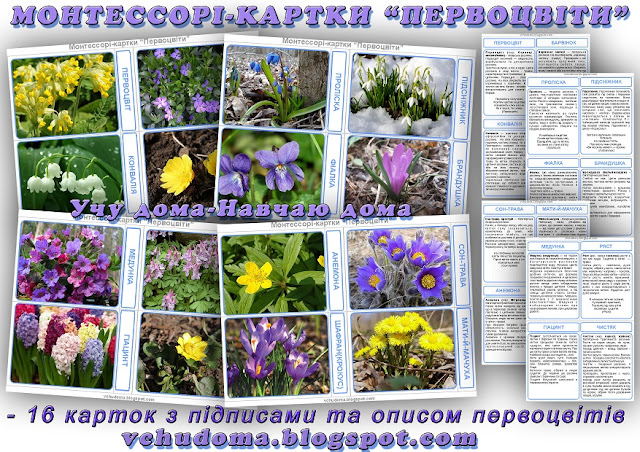The width and height of the screenshot is (640, 452).
Task: Click vertical ПЕРВОЦВІТ label beside primrose photo
Action: [126, 90]
